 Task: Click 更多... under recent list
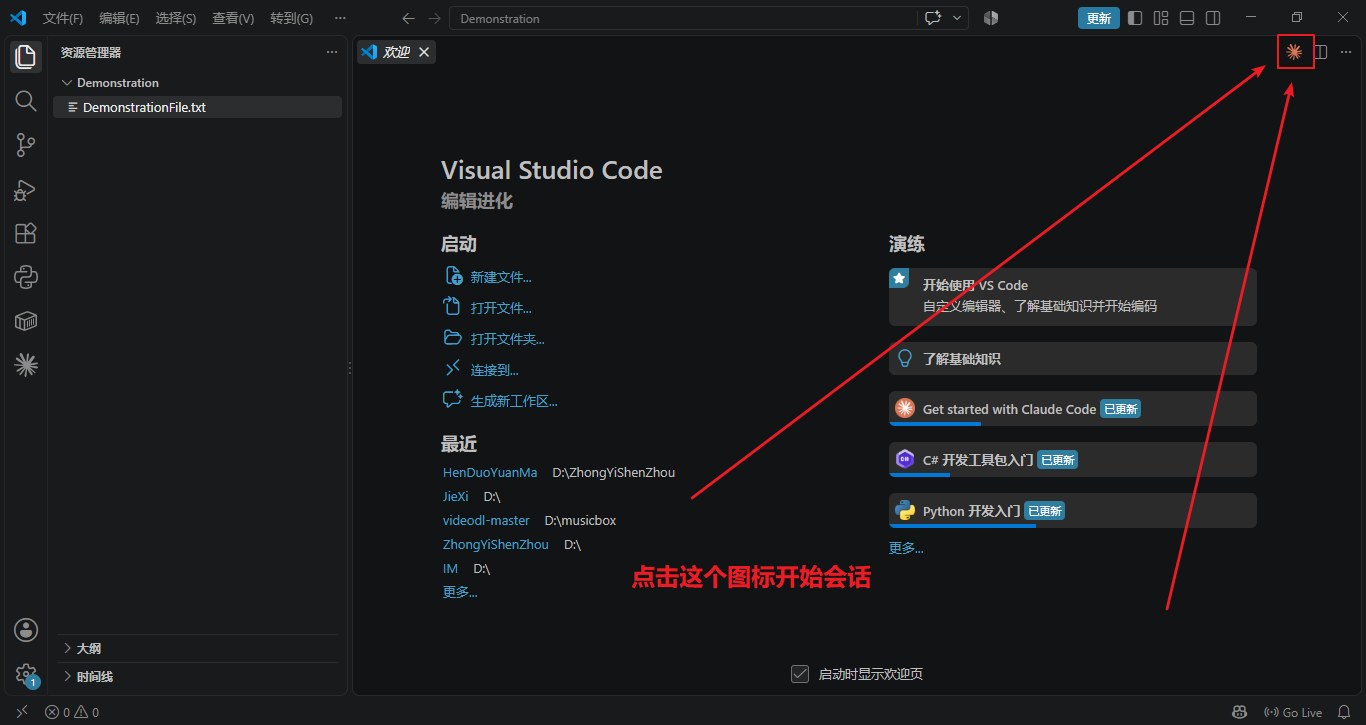tap(460, 592)
